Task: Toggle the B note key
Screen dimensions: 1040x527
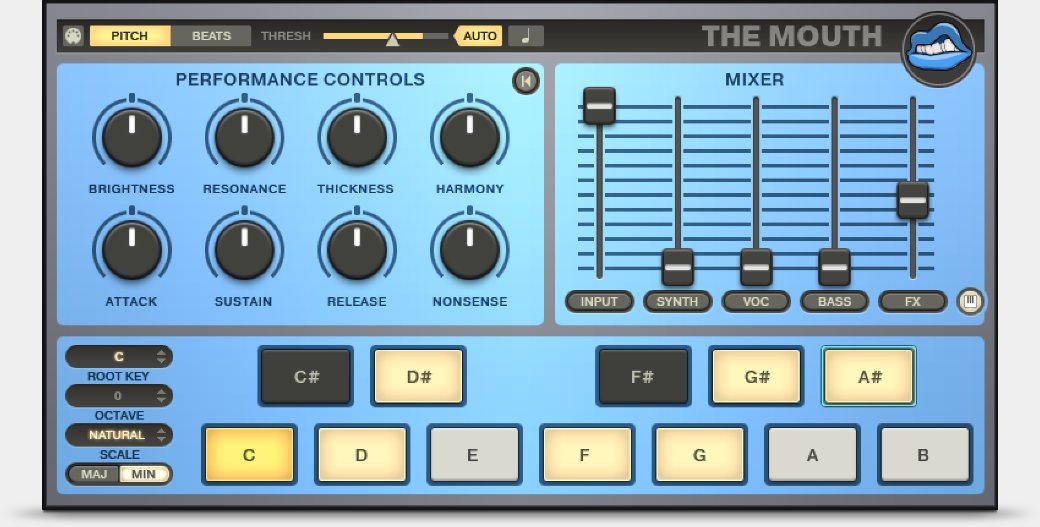Action: tap(925, 455)
